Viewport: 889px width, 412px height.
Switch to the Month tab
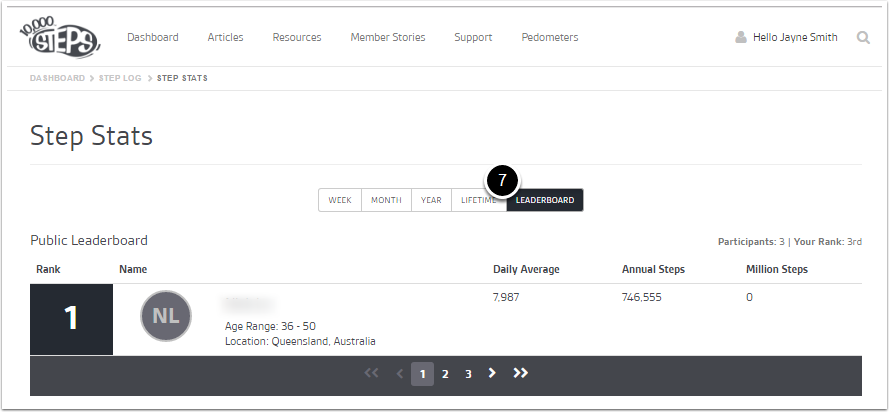[x=386, y=200]
